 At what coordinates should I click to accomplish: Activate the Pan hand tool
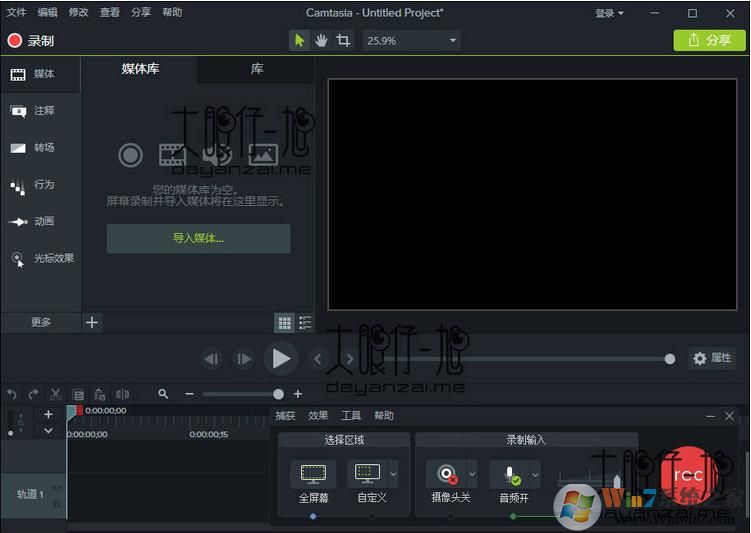tap(322, 41)
